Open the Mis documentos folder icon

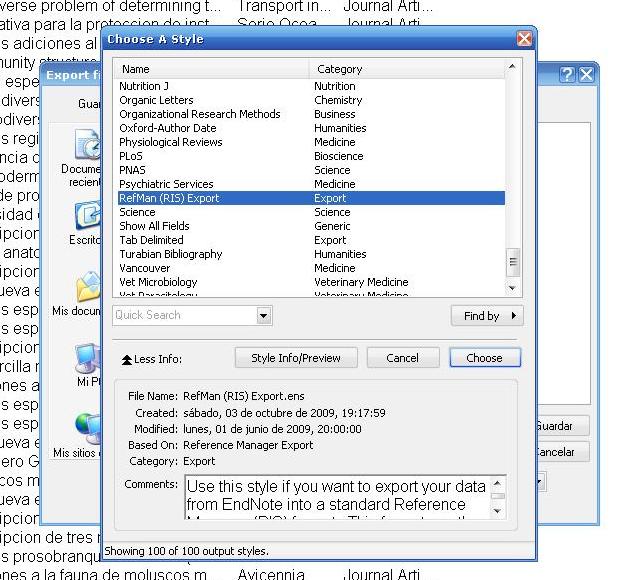coord(87,288)
